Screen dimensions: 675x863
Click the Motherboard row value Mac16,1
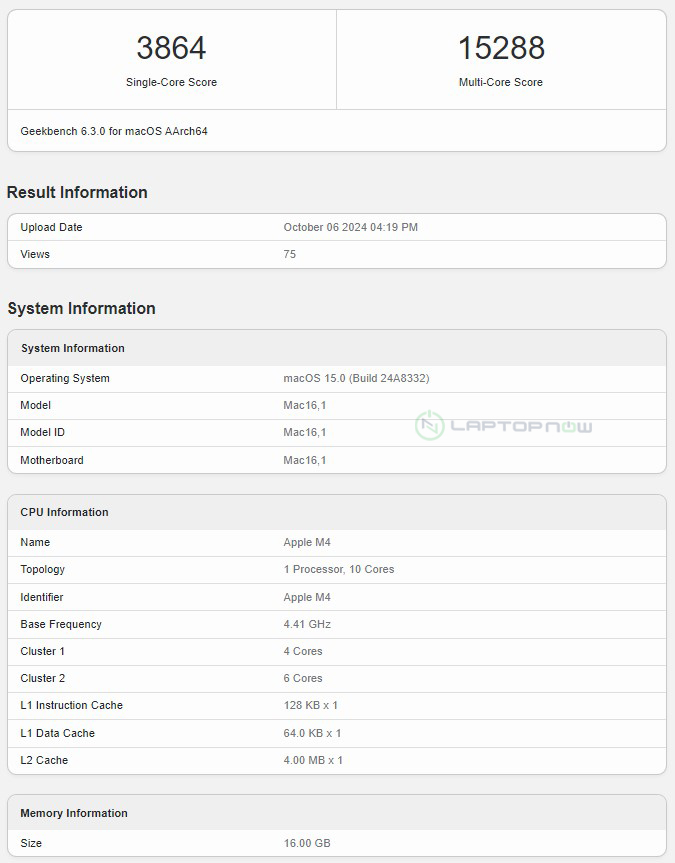click(x=305, y=460)
